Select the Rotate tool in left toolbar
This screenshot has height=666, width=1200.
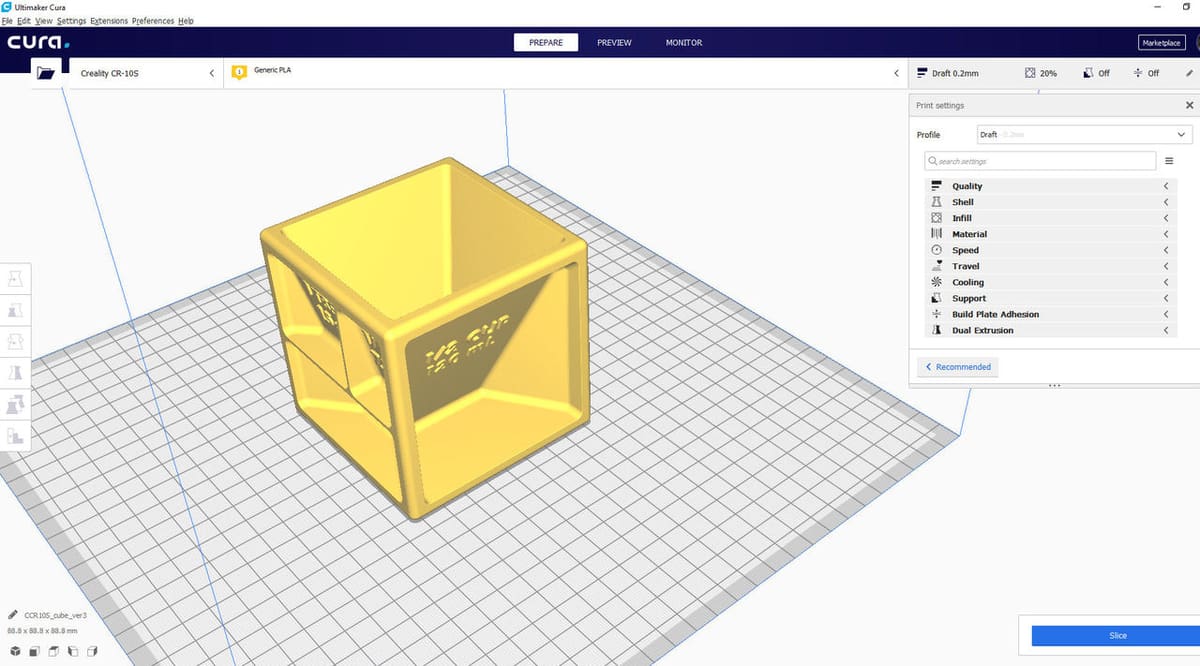coord(16,341)
